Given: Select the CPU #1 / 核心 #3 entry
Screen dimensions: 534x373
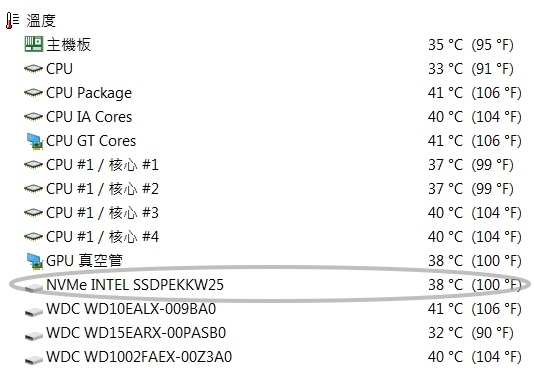Looking at the screenshot, I should click(x=102, y=213).
